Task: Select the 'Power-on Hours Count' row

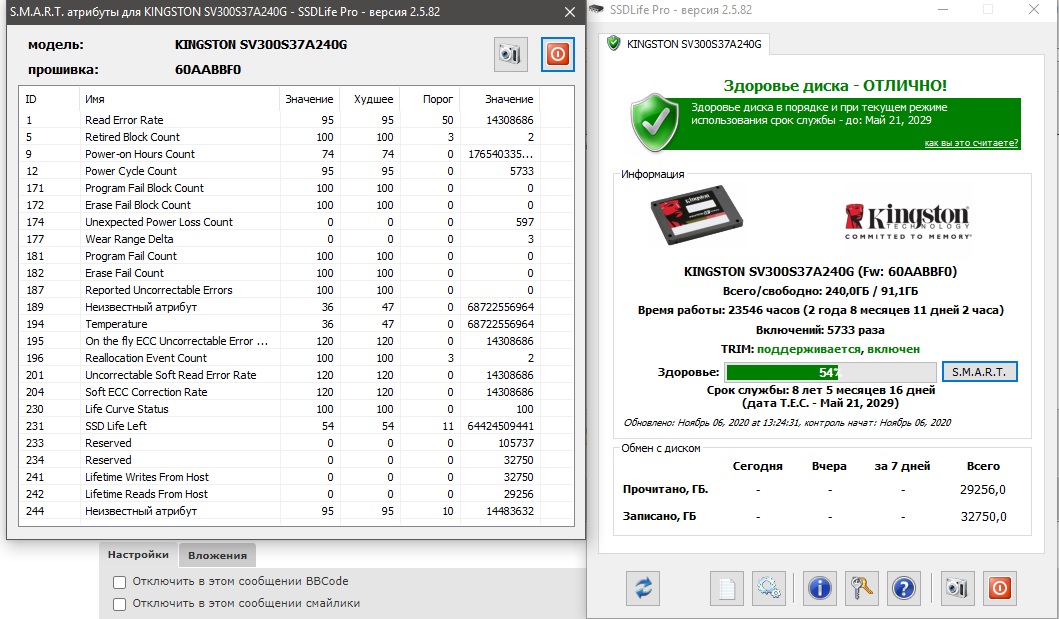Action: [296, 154]
